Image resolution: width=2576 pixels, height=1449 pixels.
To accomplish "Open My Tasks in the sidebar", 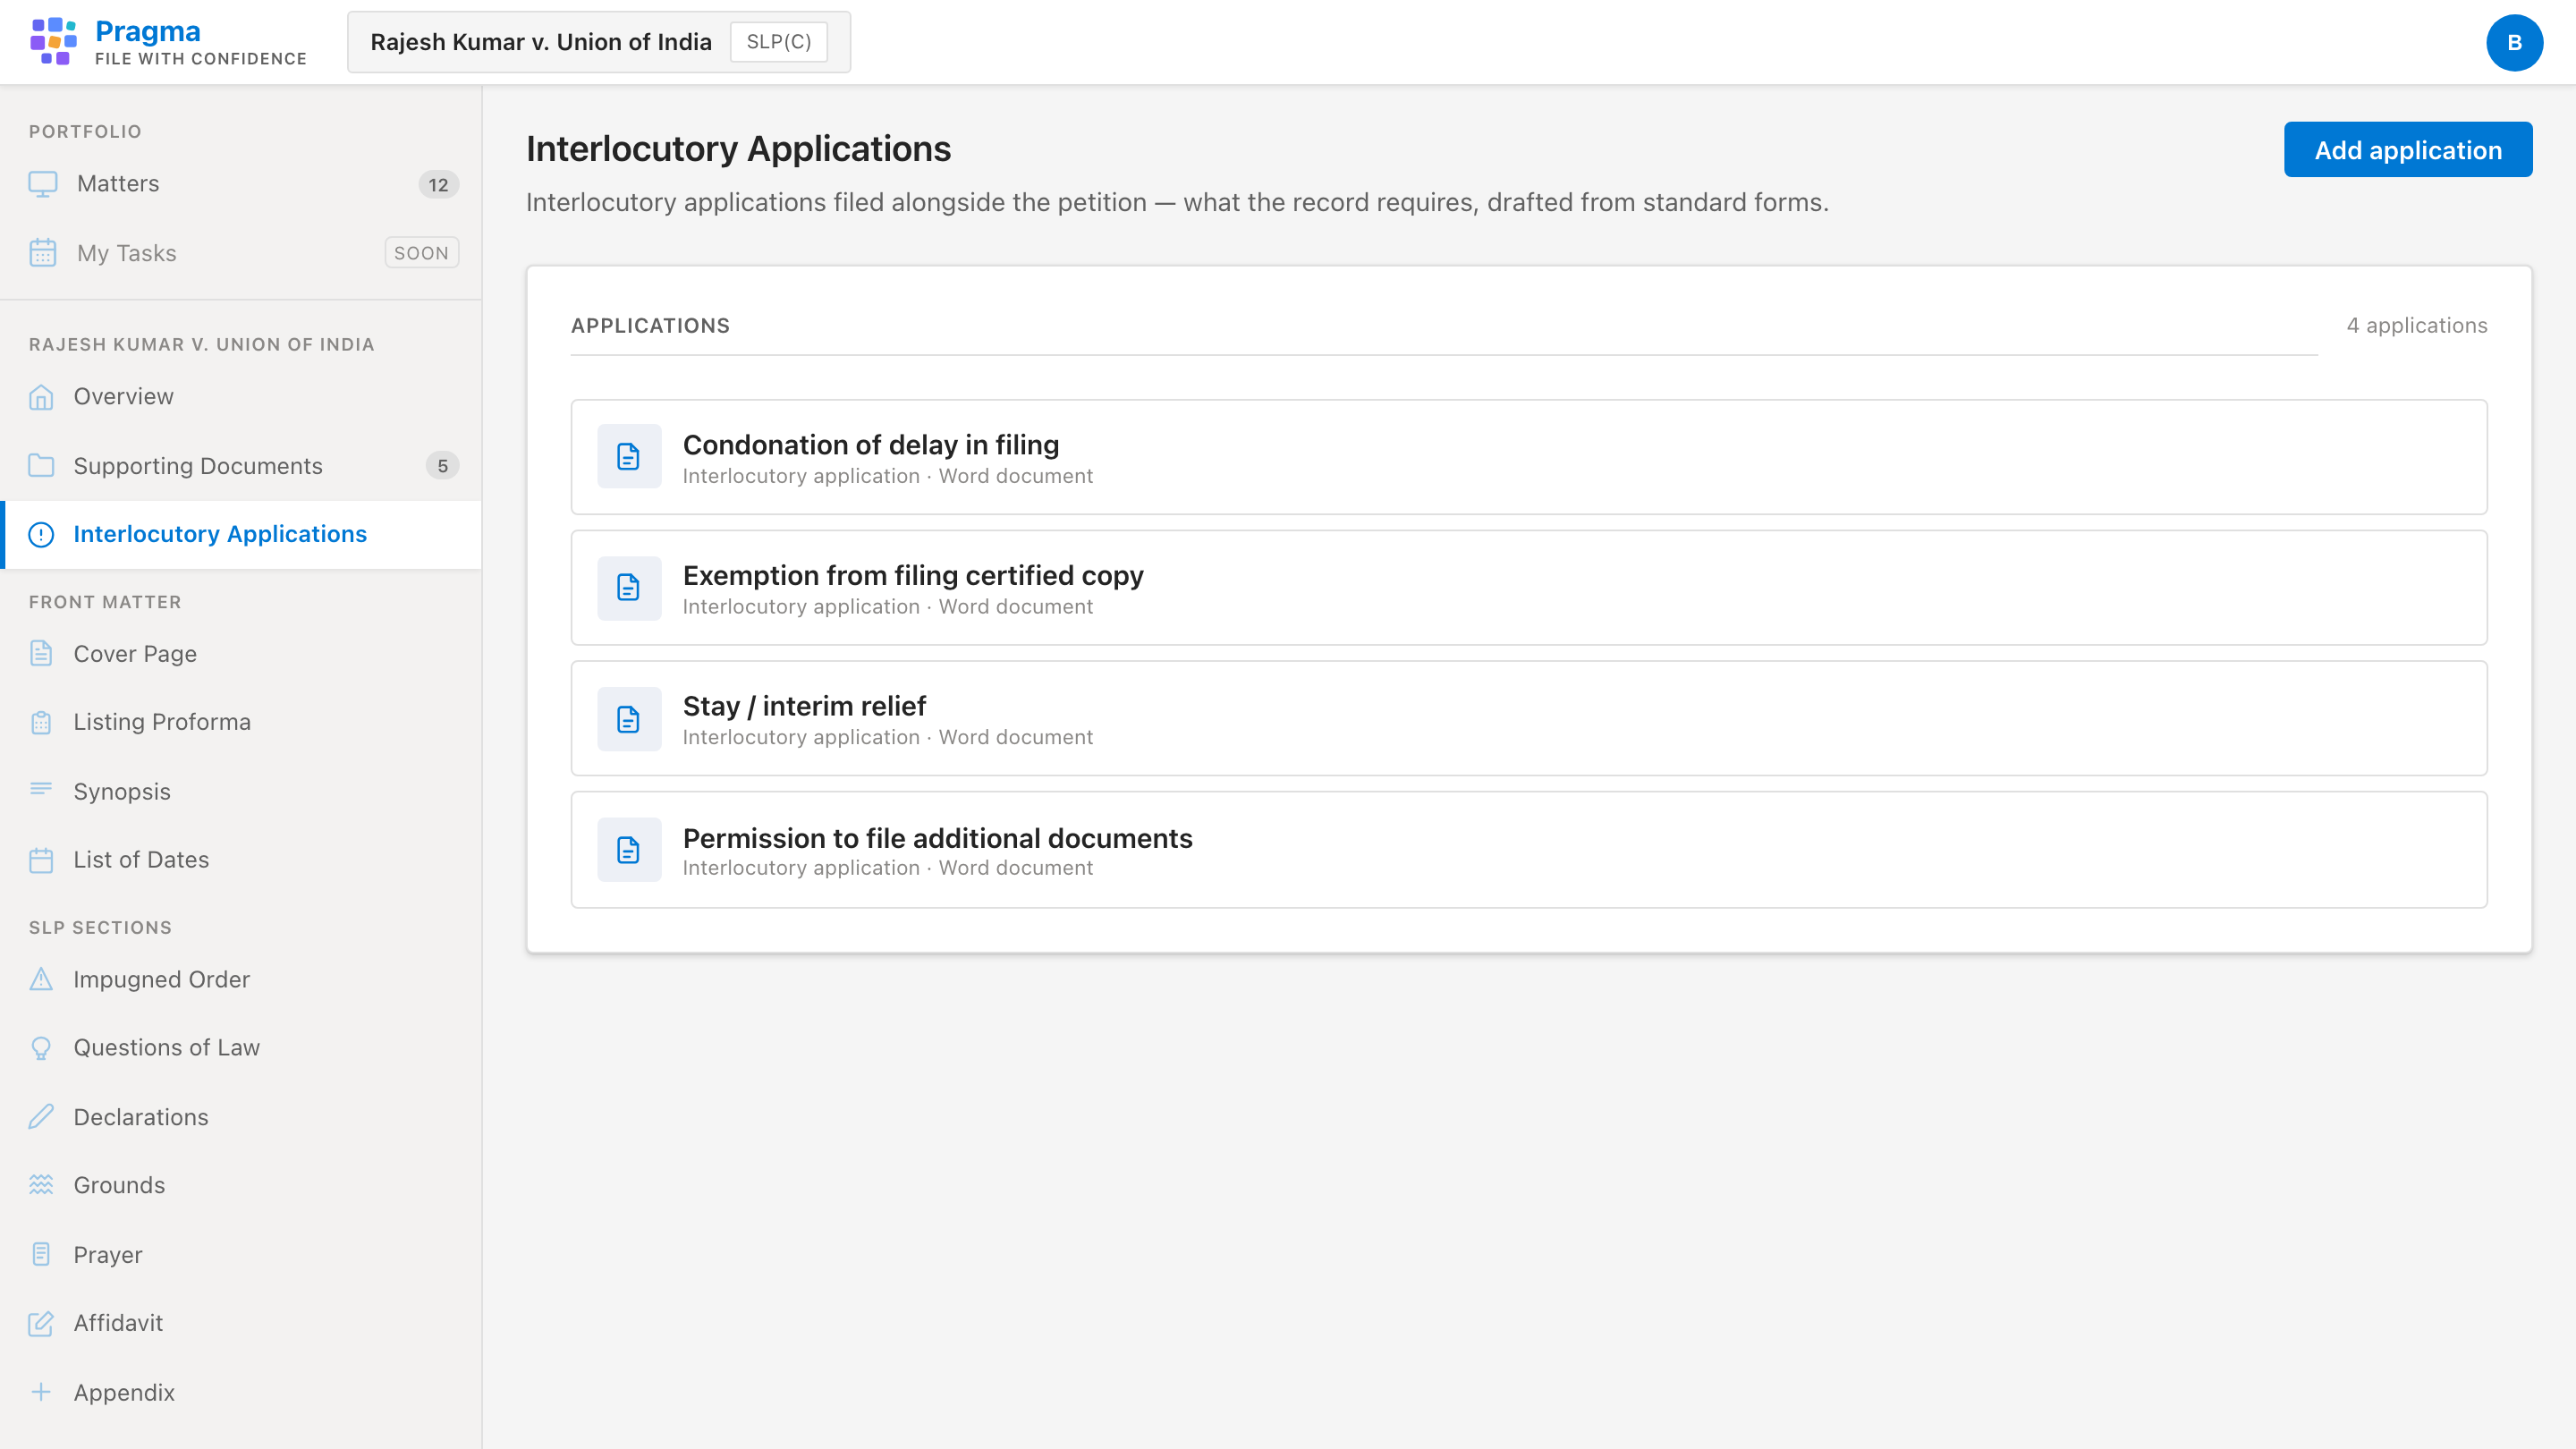I will [x=241, y=253].
